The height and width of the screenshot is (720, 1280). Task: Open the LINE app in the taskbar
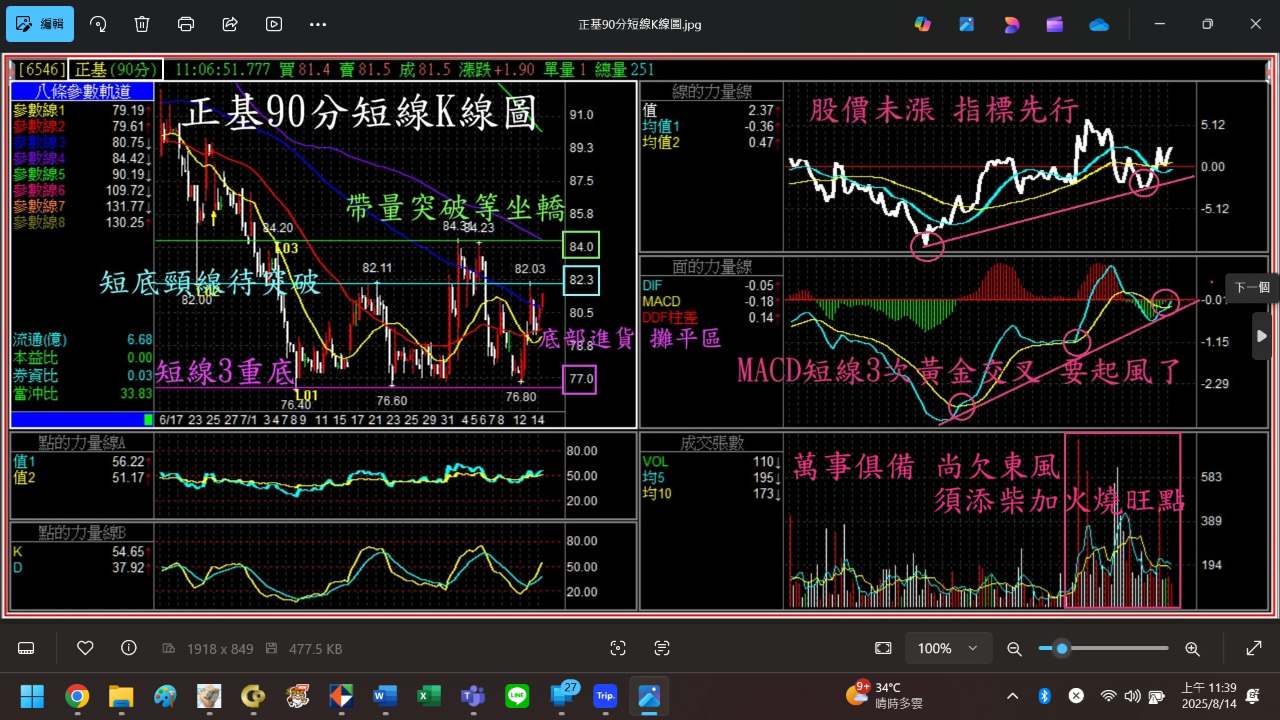pyautogui.click(x=517, y=696)
